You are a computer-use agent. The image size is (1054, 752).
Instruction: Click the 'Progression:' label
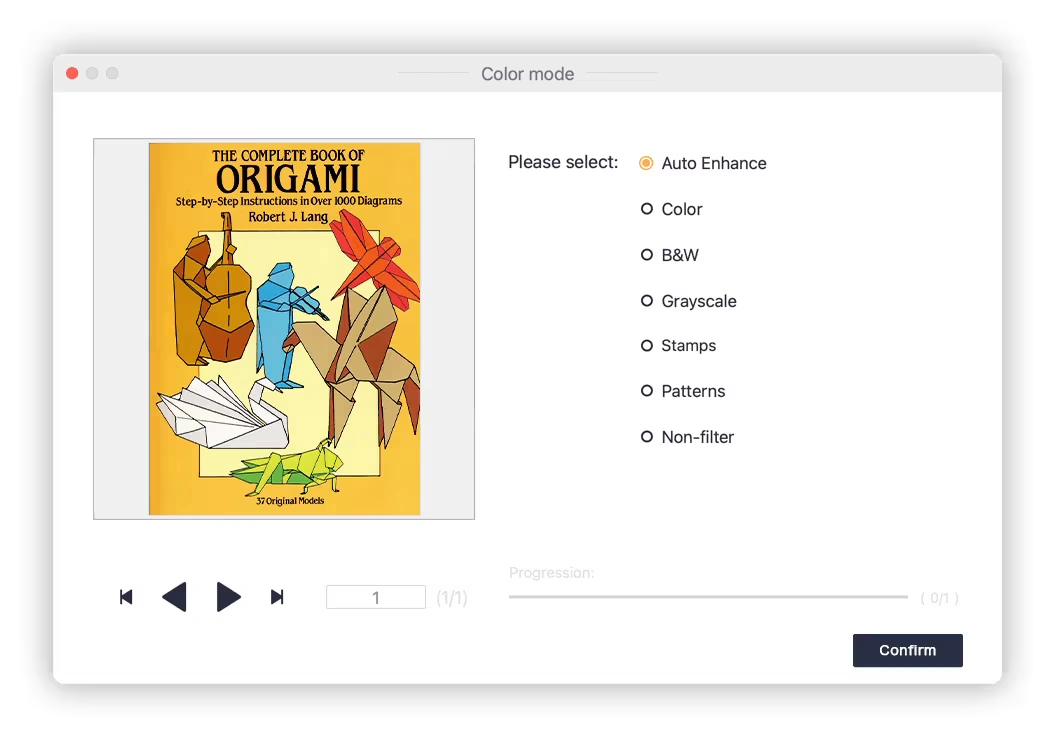552,573
